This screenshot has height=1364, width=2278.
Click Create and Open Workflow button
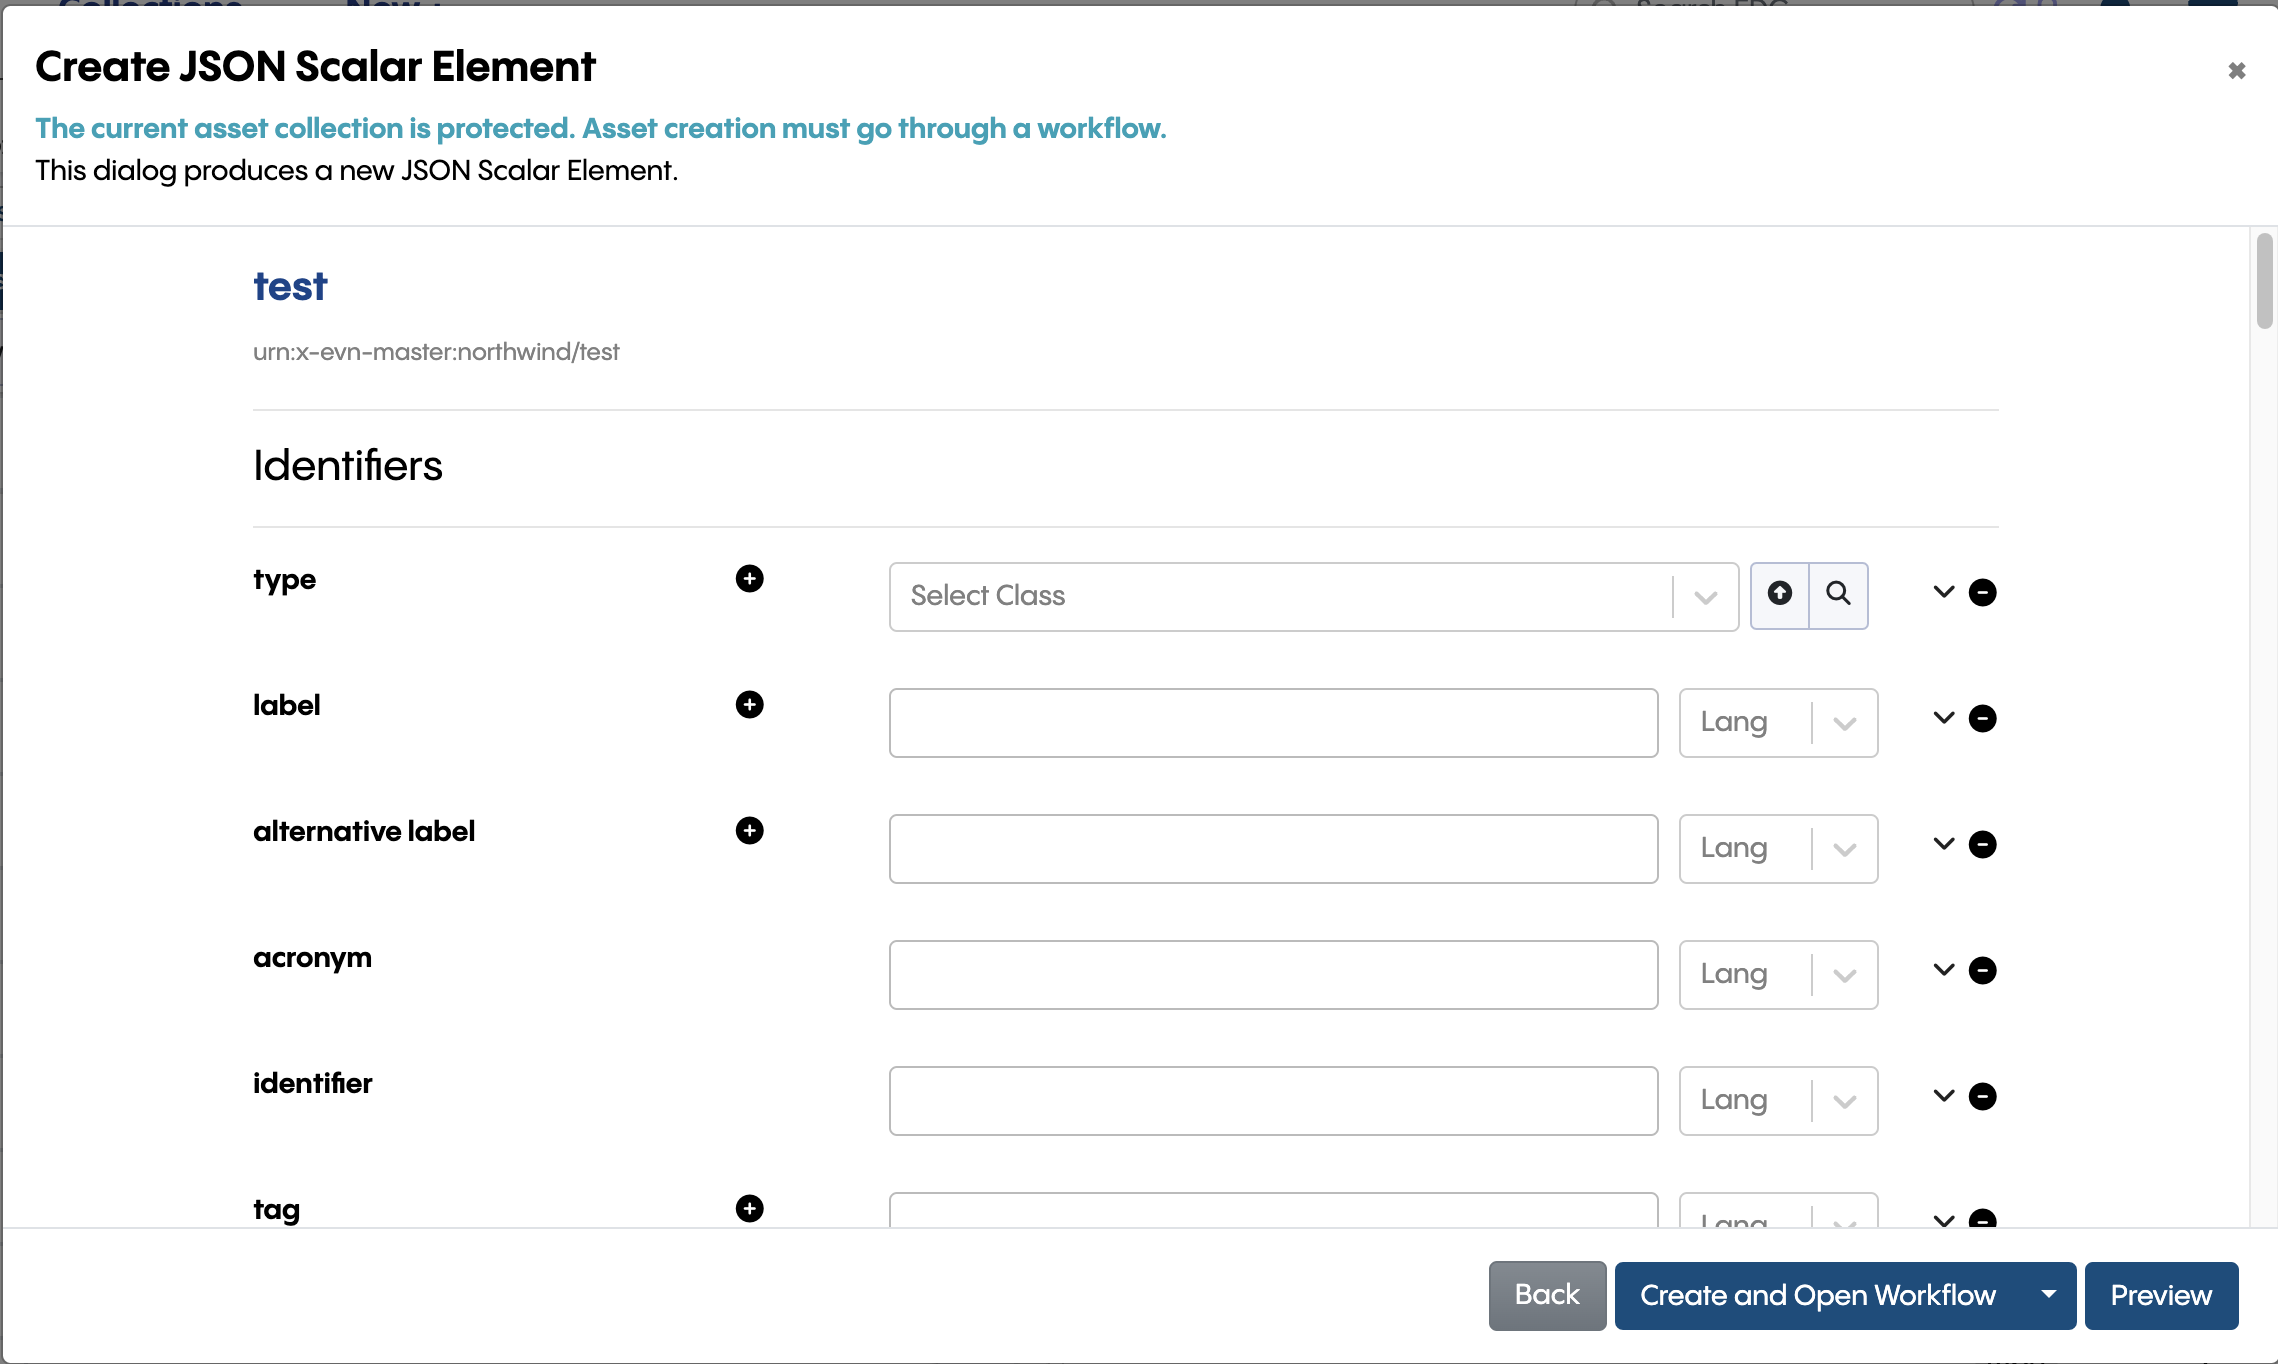click(x=1818, y=1295)
